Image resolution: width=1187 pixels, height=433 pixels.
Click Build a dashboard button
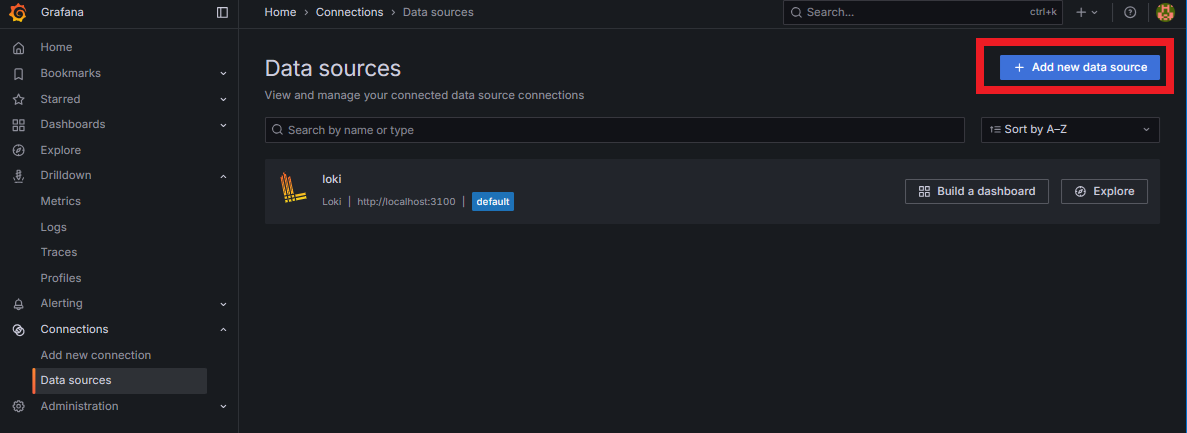pyautogui.click(x=976, y=191)
